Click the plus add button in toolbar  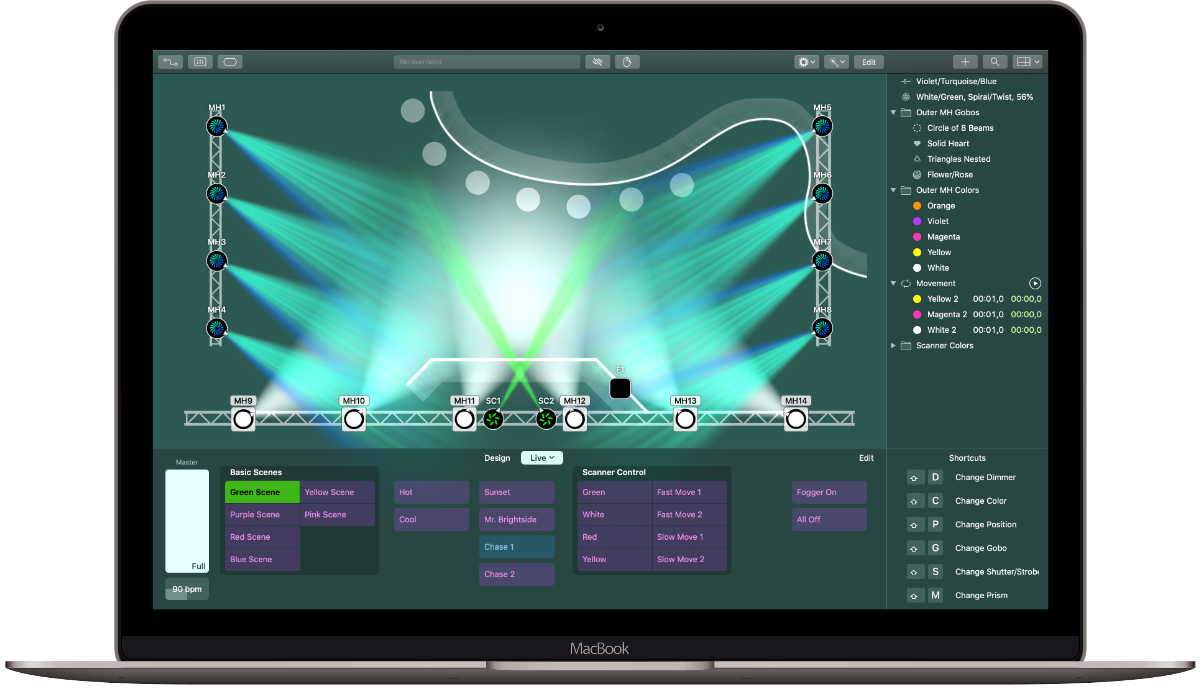click(965, 62)
